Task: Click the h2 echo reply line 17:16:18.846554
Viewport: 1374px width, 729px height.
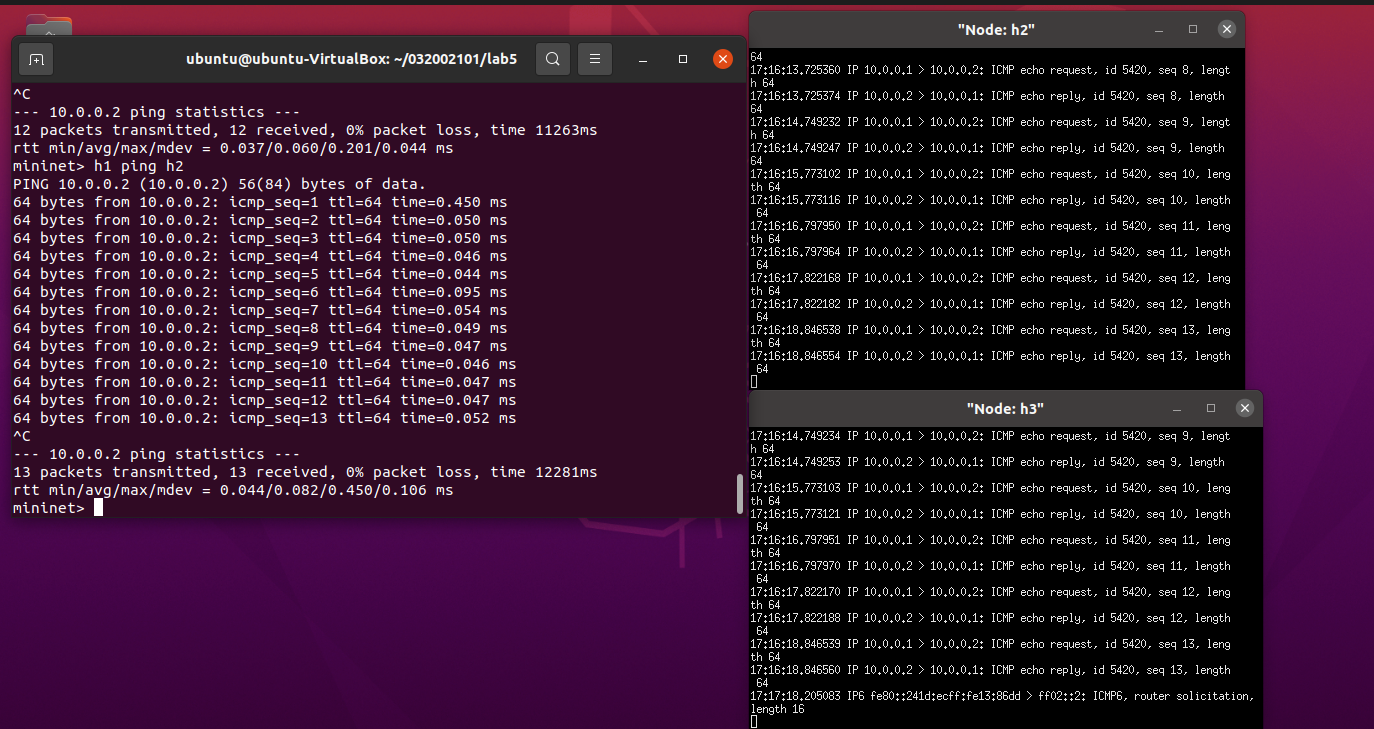Action: tap(990, 356)
